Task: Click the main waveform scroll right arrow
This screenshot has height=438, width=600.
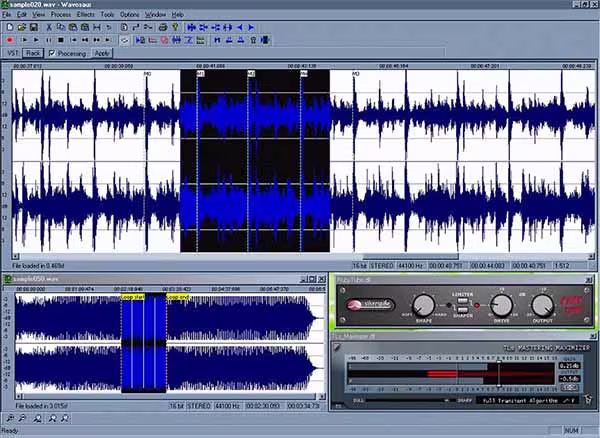Action: tap(591, 256)
